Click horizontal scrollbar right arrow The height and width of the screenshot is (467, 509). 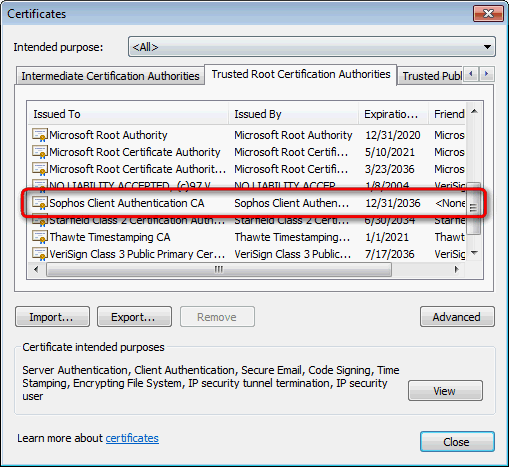(457, 269)
